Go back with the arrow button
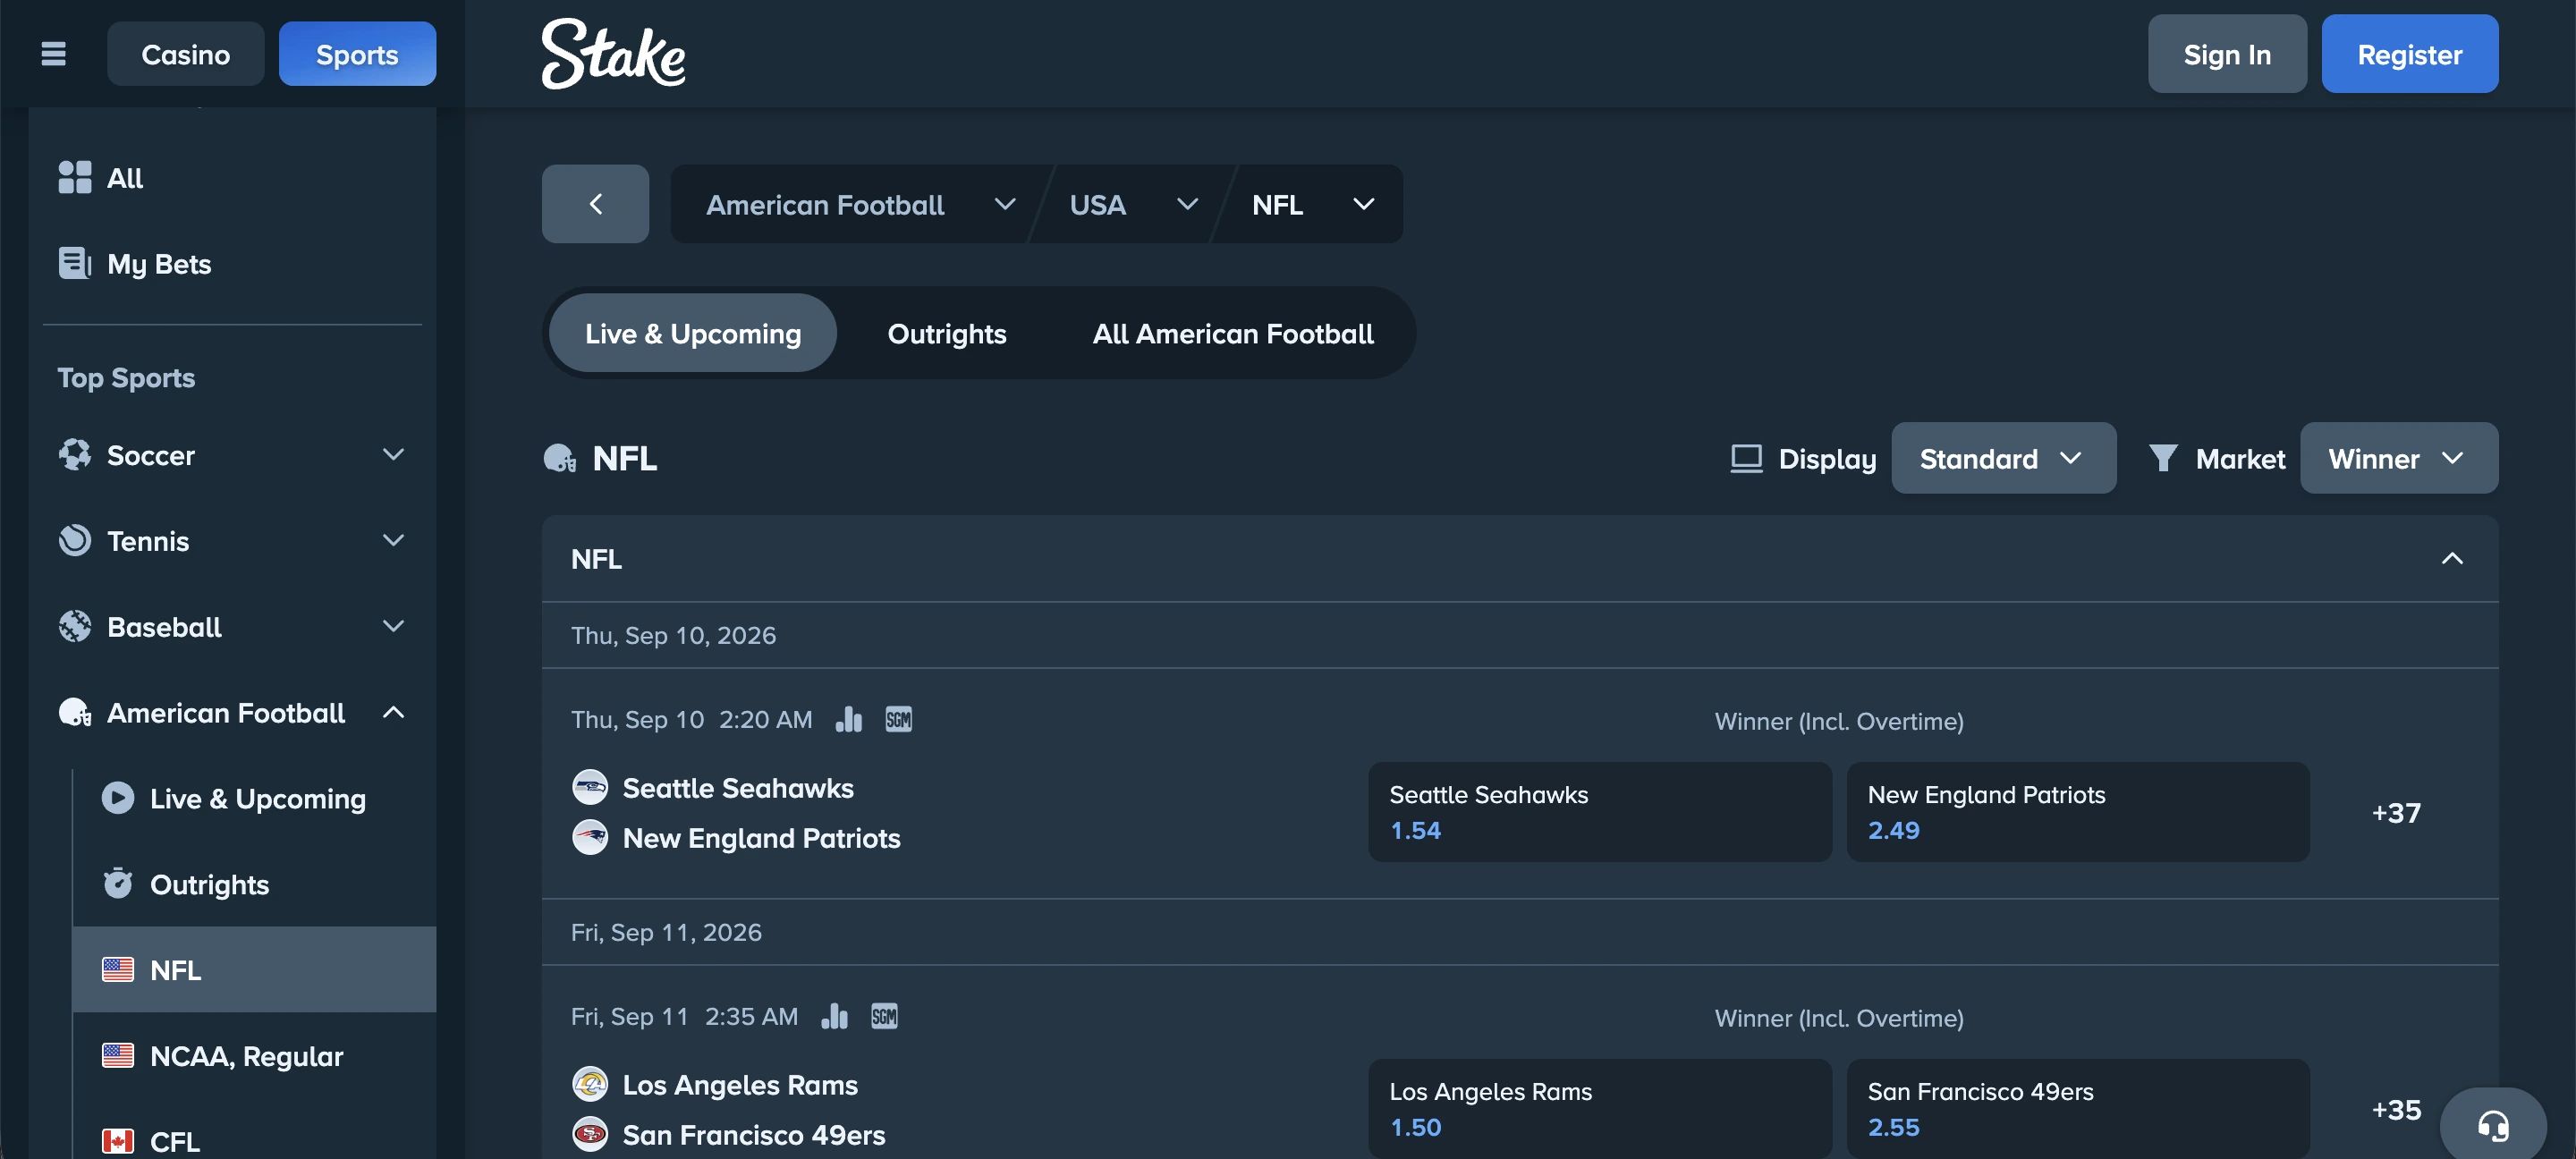Screen dimensions: 2576x1159 tap(595, 204)
